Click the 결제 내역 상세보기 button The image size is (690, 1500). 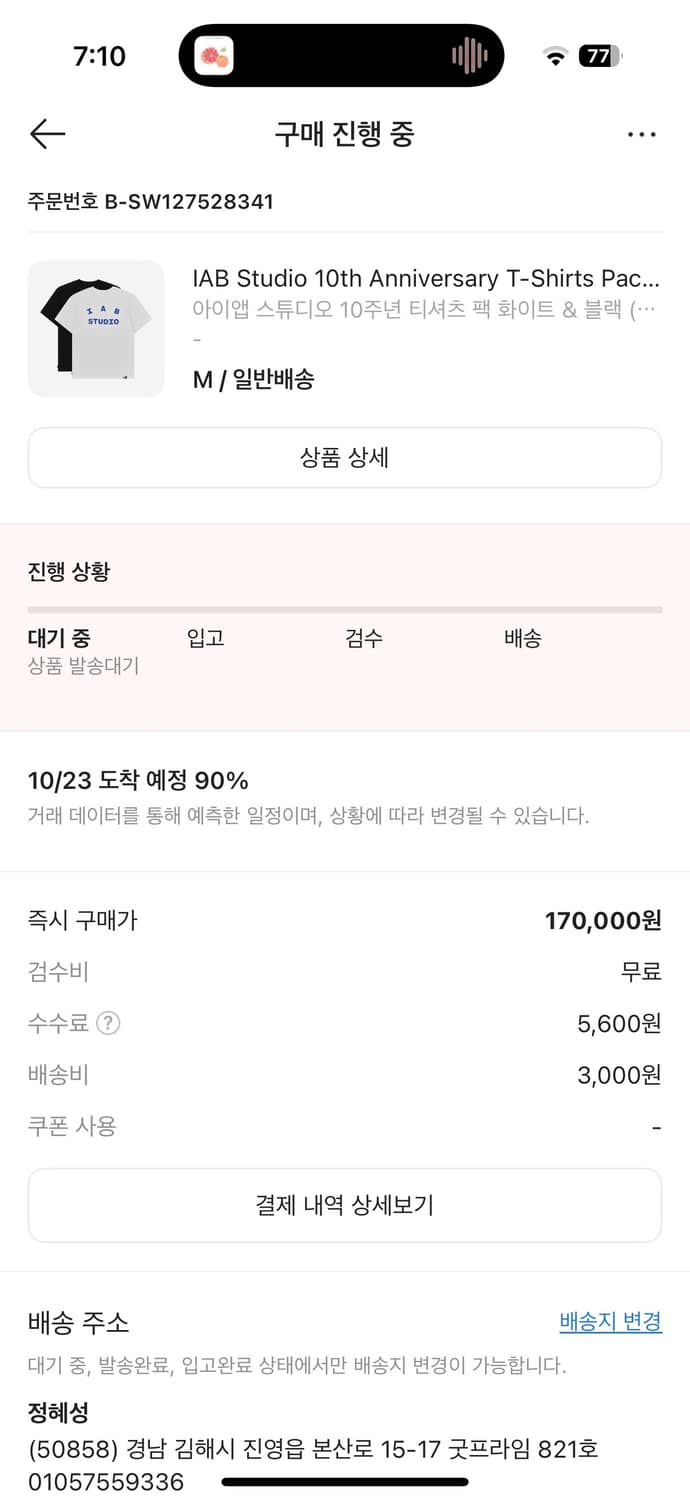click(345, 1205)
